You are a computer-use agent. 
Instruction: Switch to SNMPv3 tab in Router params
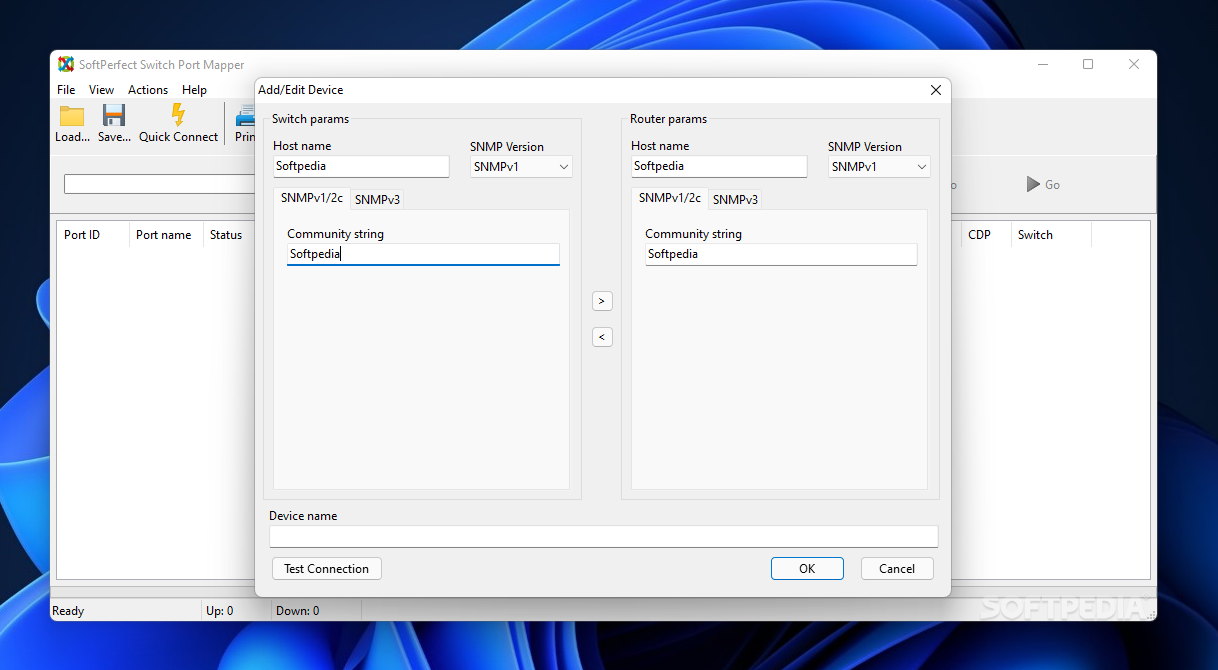(735, 199)
